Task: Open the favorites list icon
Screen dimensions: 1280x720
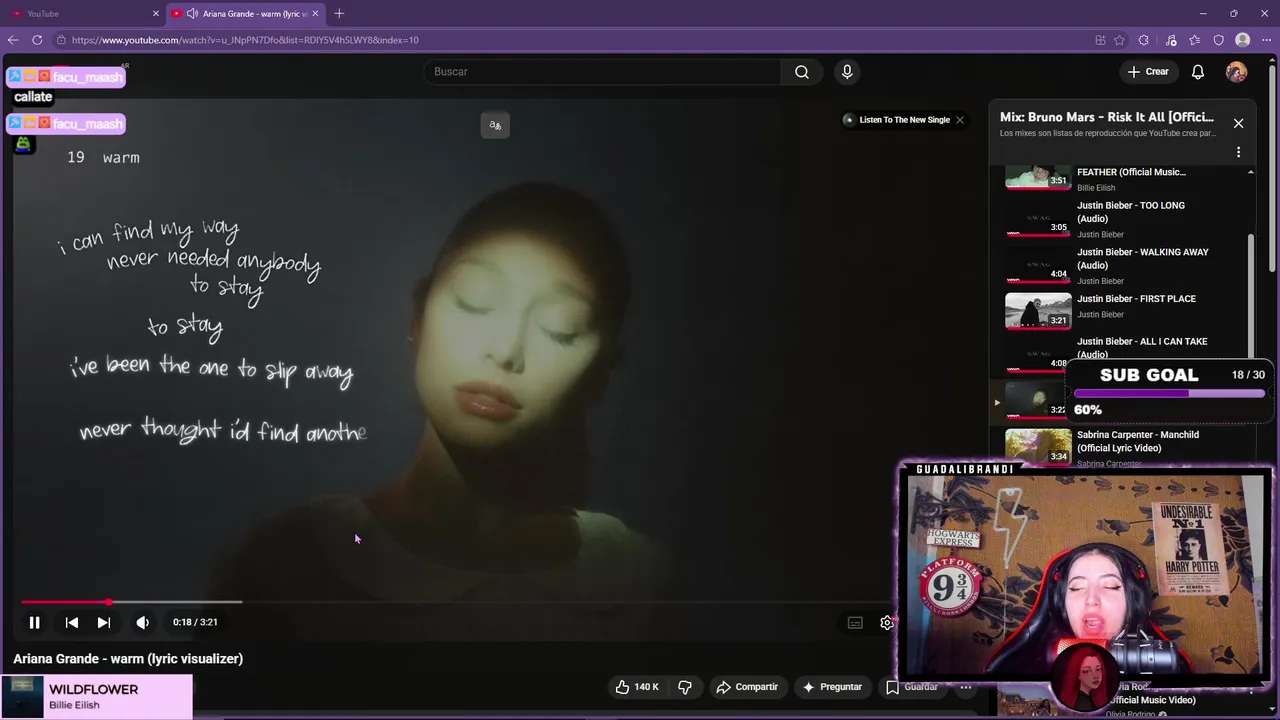Action: coord(1194,40)
